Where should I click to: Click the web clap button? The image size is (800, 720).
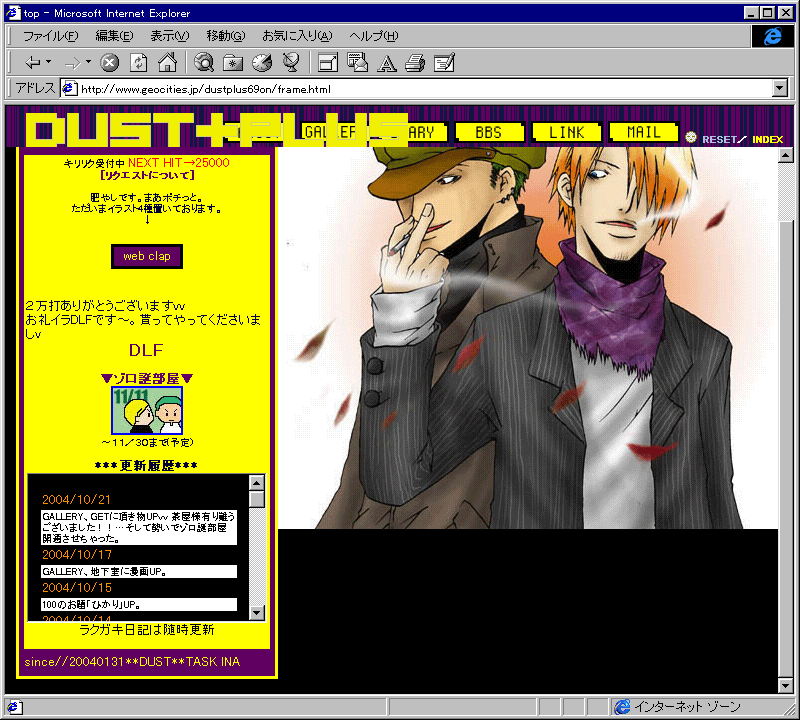[x=147, y=256]
